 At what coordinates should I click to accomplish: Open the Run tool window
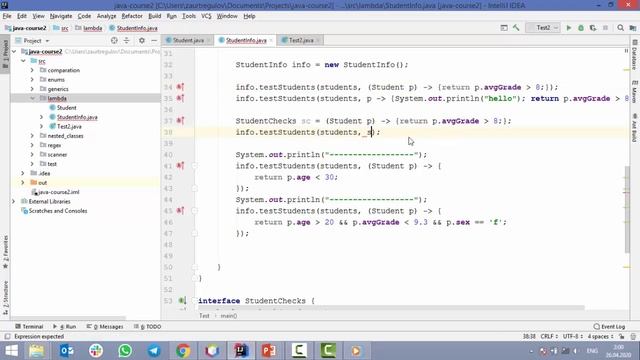point(65,327)
